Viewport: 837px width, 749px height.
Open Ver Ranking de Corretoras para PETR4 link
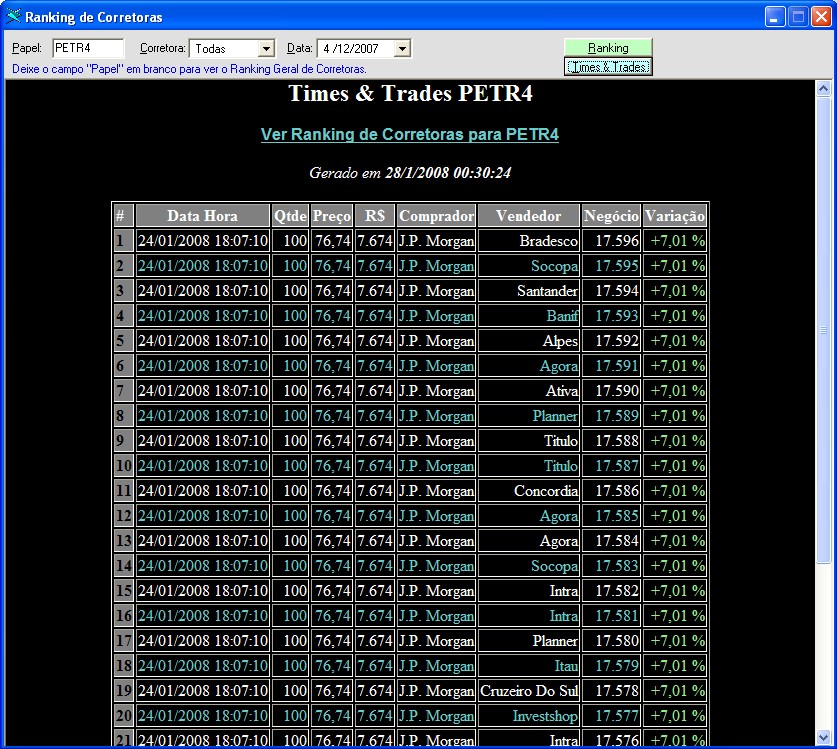pyautogui.click(x=409, y=134)
